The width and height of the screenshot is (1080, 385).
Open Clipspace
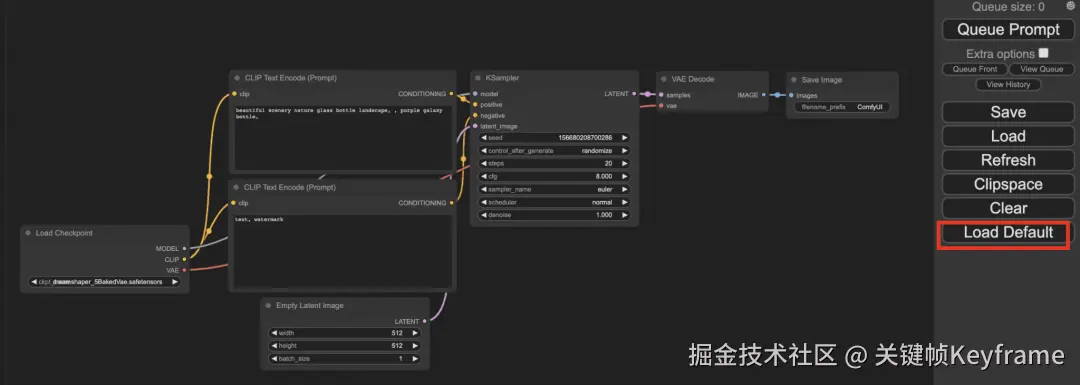1008,185
